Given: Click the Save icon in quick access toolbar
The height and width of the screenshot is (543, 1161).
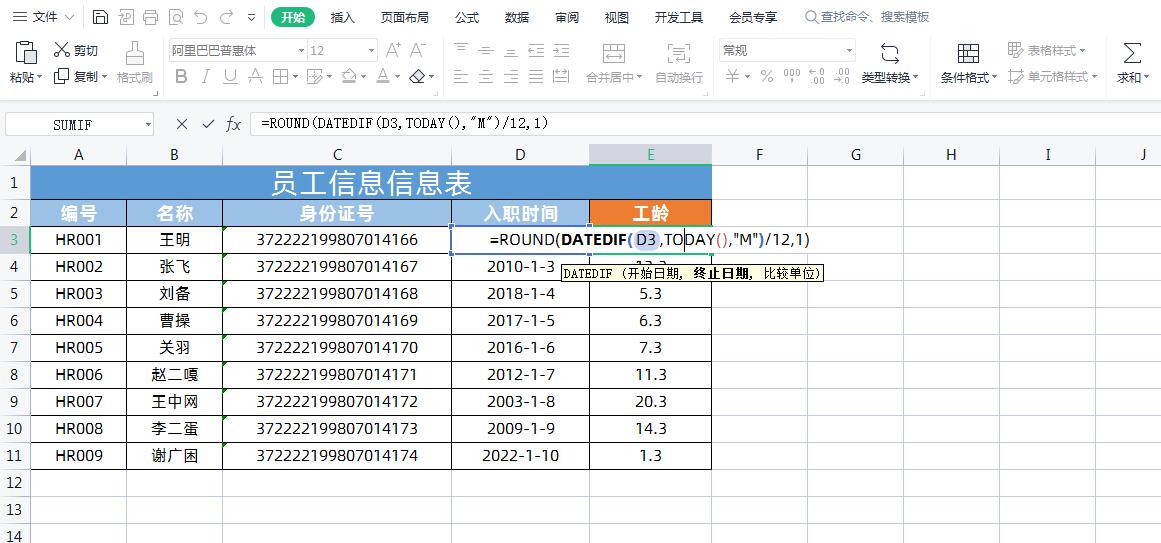Looking at the screenshot, I should [101, 17].
